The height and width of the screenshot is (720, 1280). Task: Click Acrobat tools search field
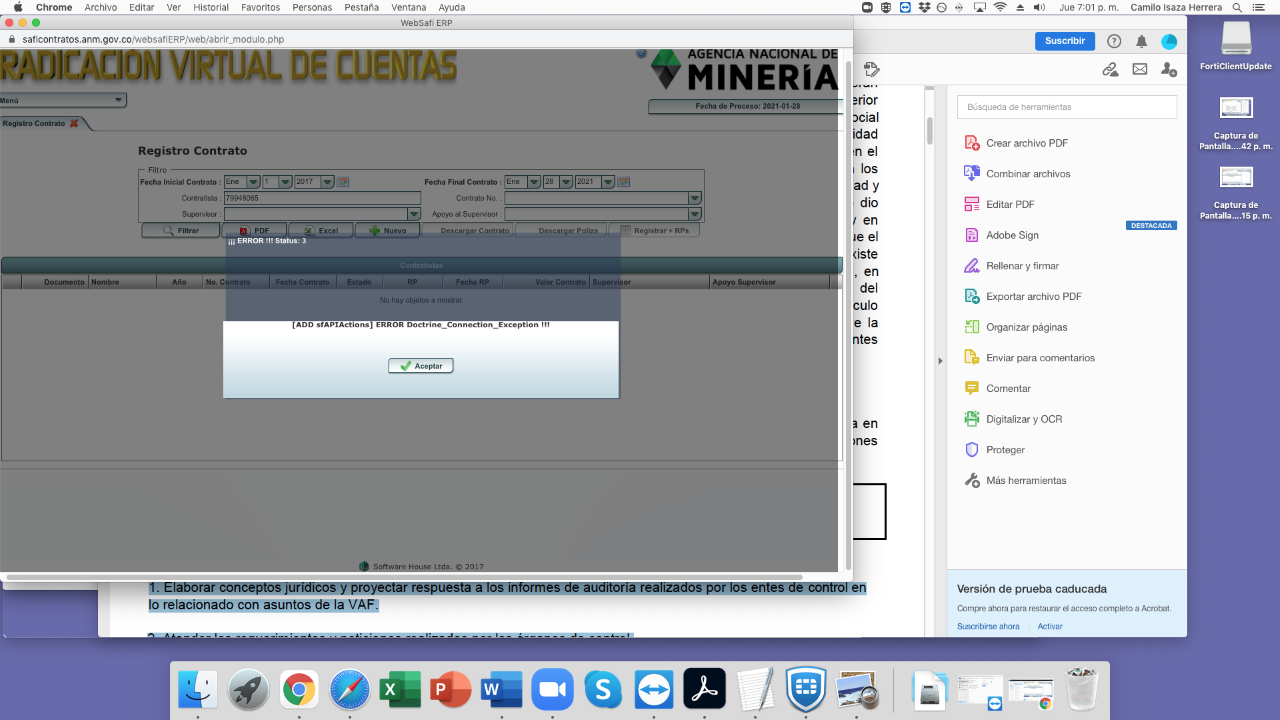point(1067,107)
